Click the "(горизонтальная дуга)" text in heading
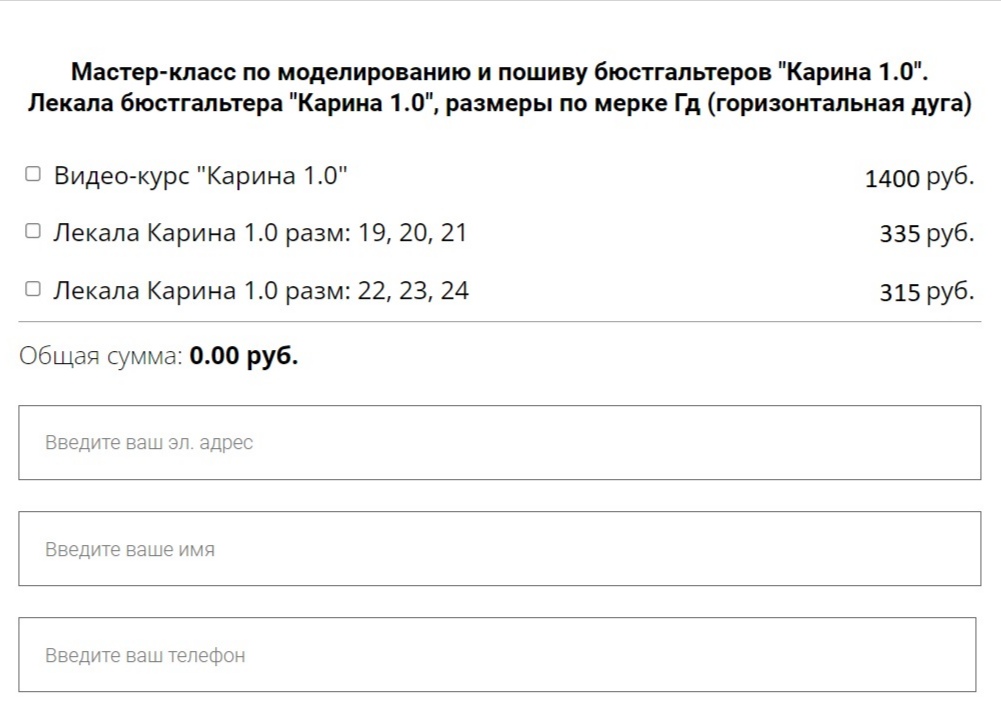This screenshot has height=708, width=1001. (x=839, y=104)
